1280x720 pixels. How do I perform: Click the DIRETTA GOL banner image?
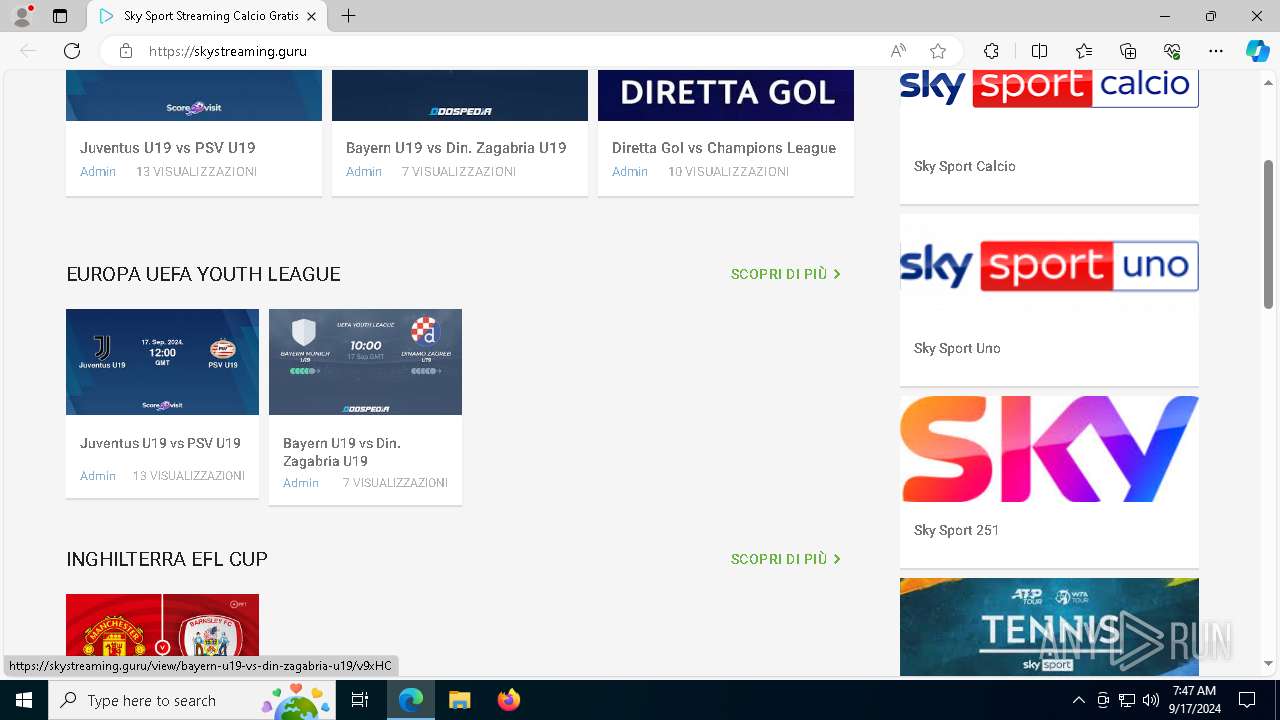(x=726, y=95)
